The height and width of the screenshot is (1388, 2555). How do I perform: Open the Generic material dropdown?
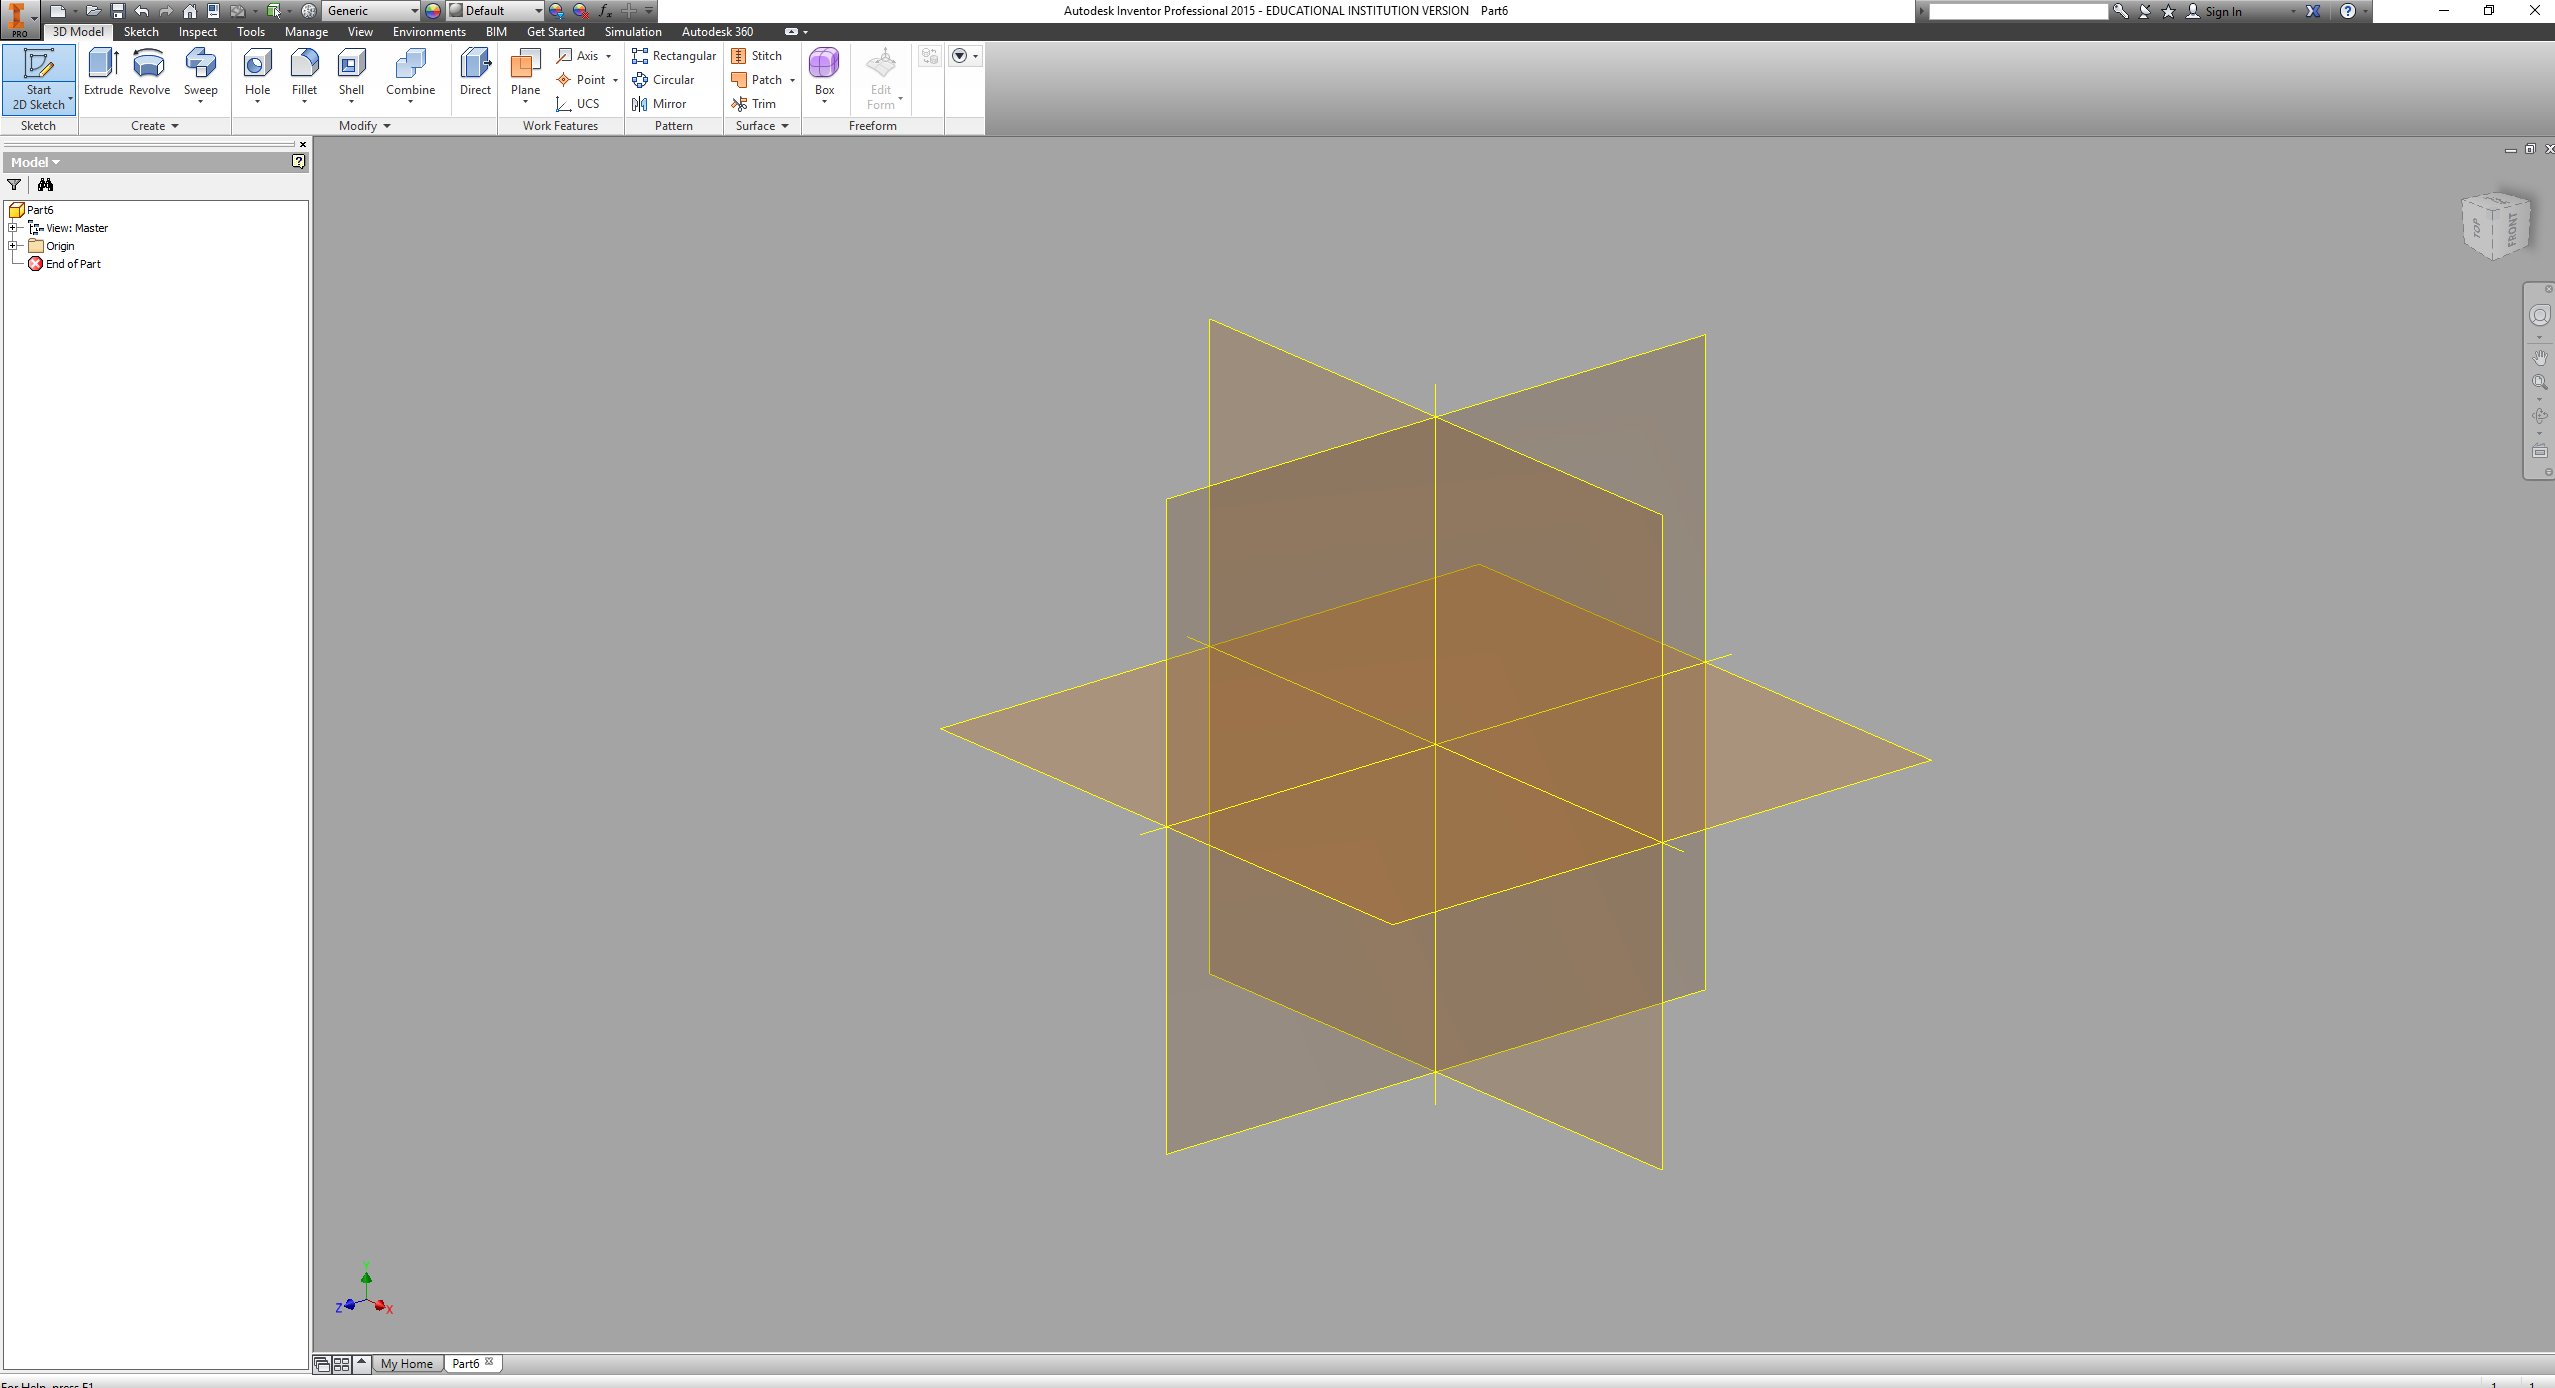[x=414, y=11]
